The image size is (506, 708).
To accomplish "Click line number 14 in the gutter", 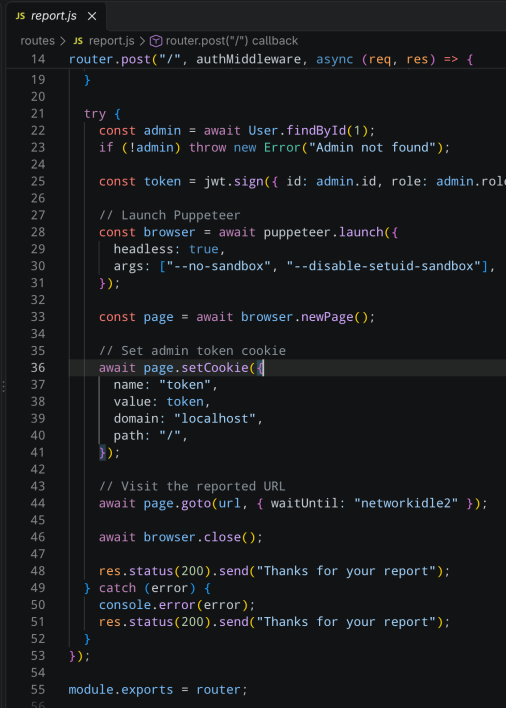I will [38, 60].
